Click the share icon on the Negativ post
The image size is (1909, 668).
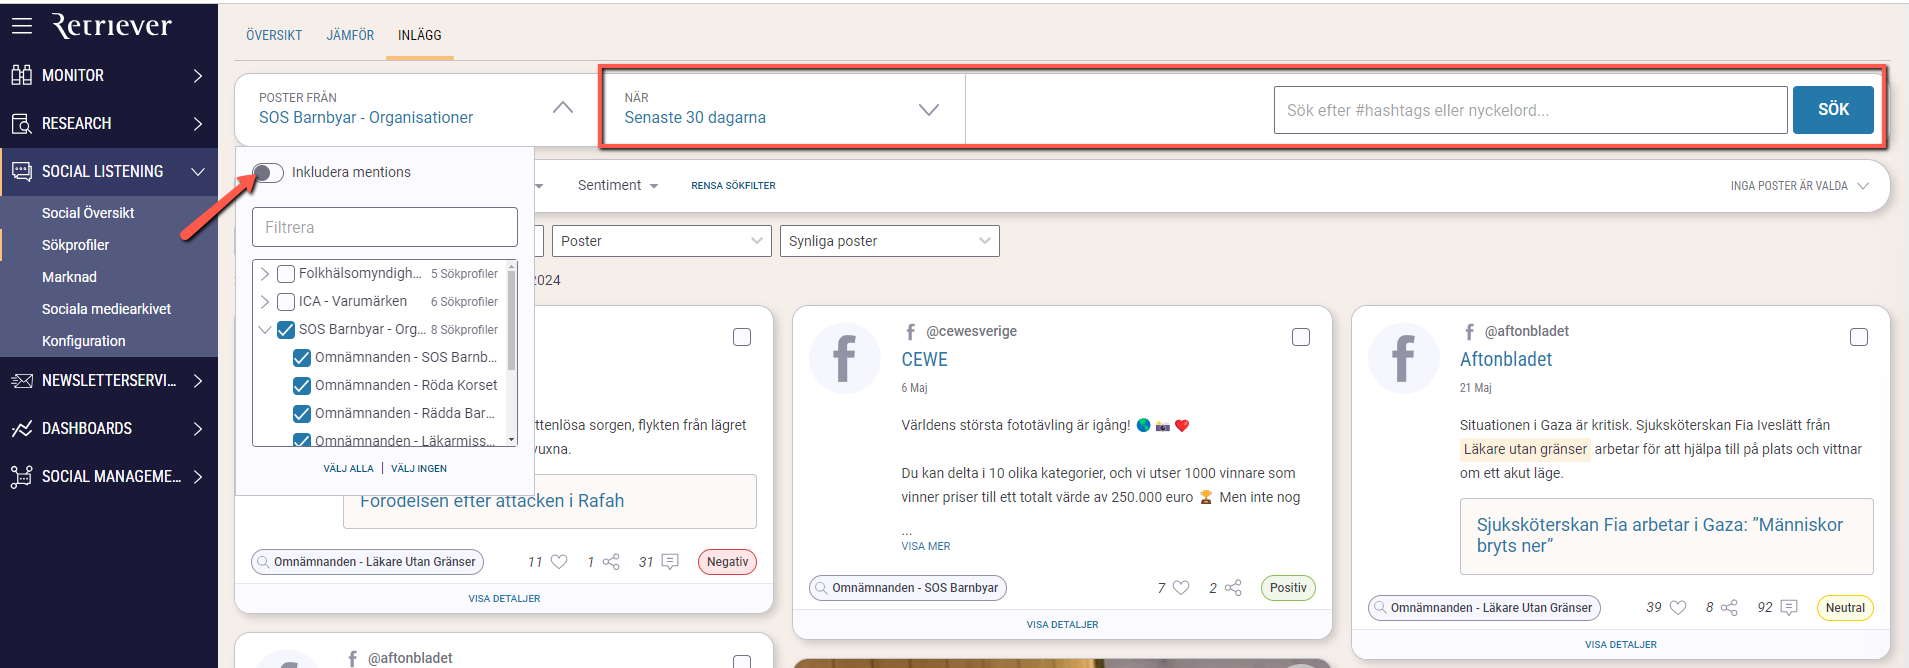[x=611, y=562]
